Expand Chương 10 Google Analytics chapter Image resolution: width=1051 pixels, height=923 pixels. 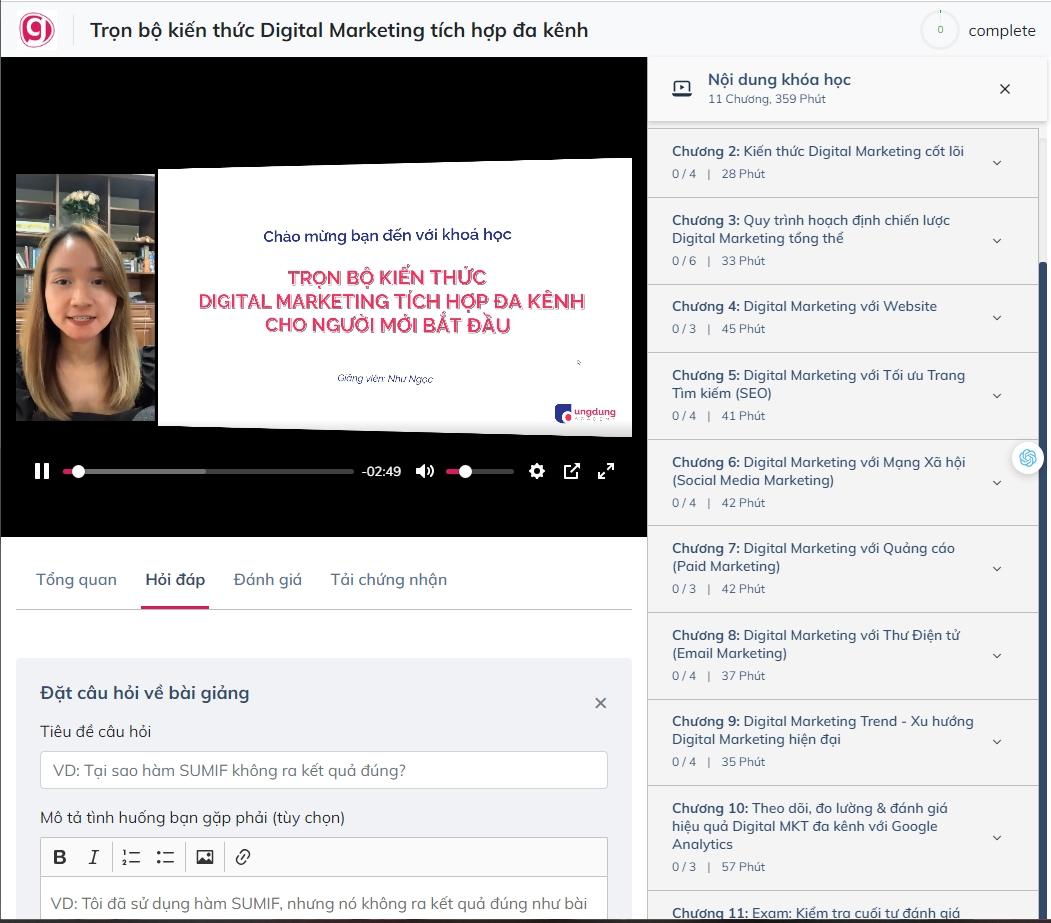(x=996, y=838)
